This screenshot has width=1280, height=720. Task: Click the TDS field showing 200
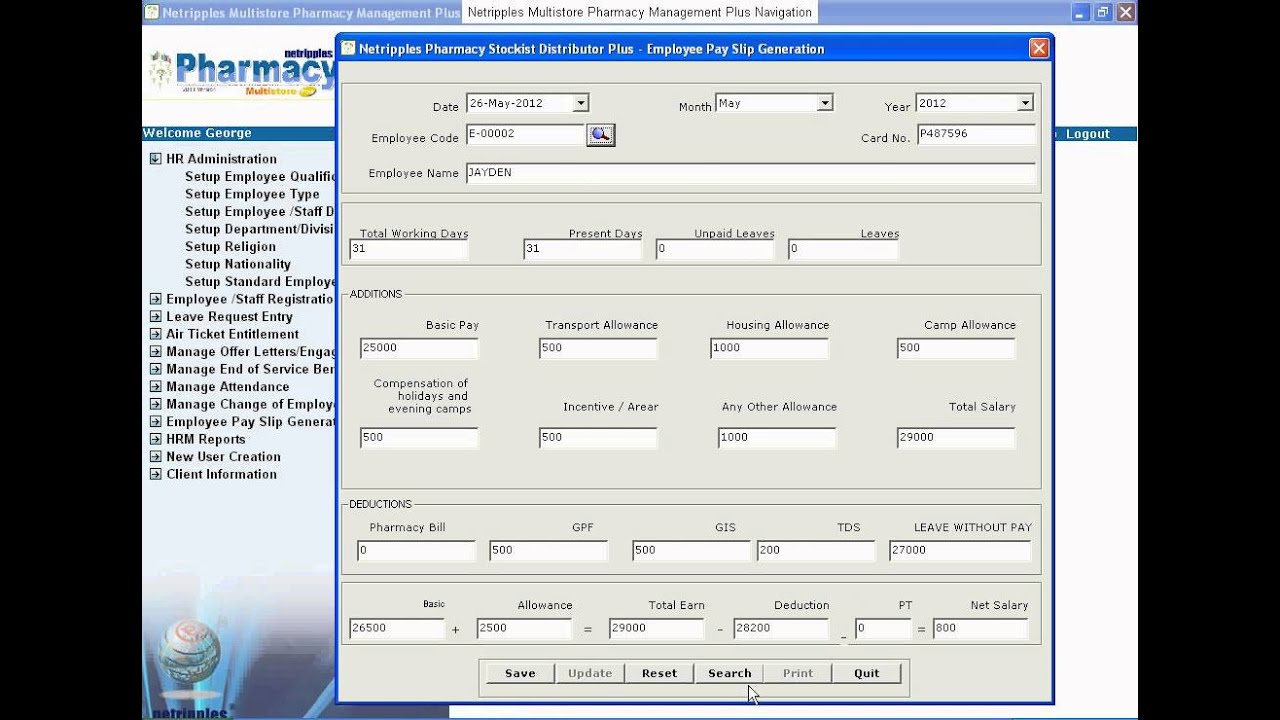point(816,551)
